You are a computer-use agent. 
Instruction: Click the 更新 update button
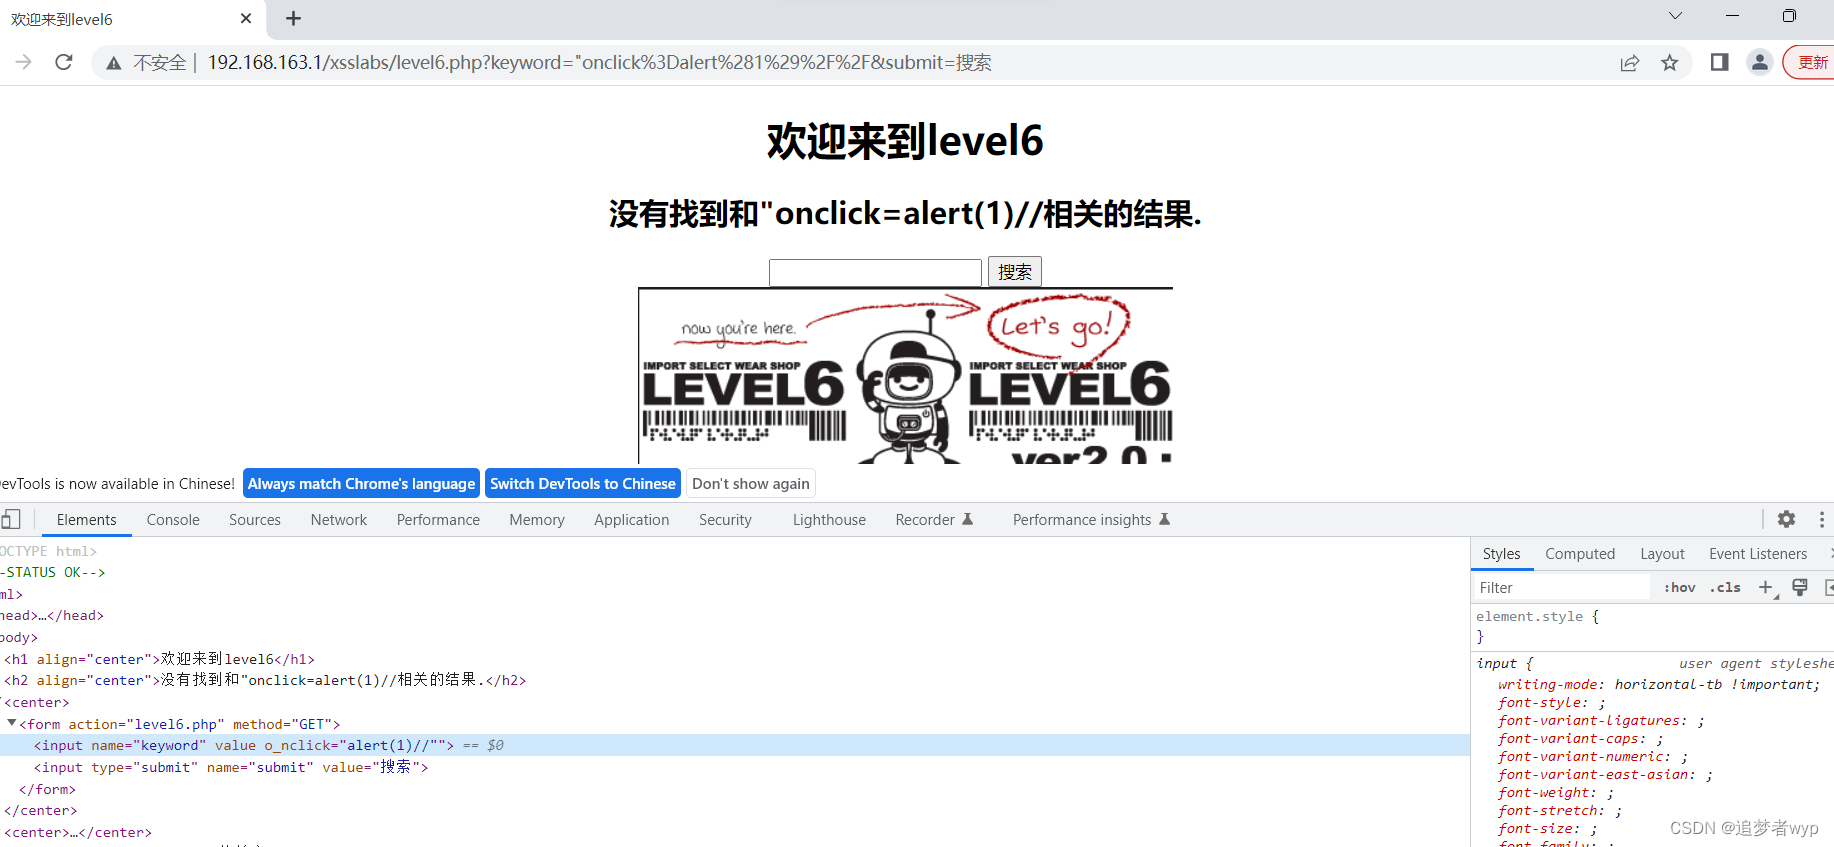coord(1810,62)
